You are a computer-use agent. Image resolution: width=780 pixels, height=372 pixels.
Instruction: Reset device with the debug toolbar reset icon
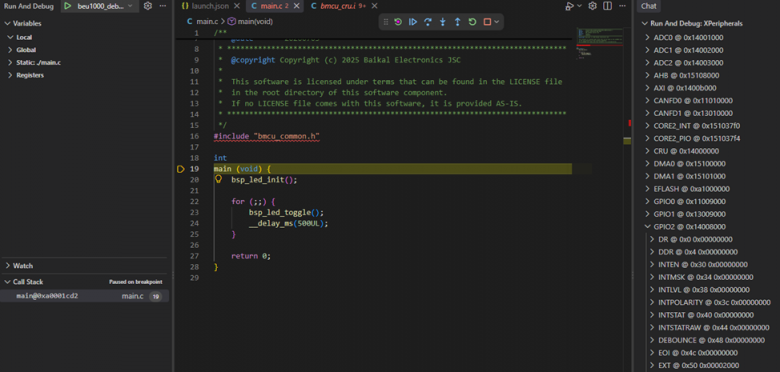398,22
